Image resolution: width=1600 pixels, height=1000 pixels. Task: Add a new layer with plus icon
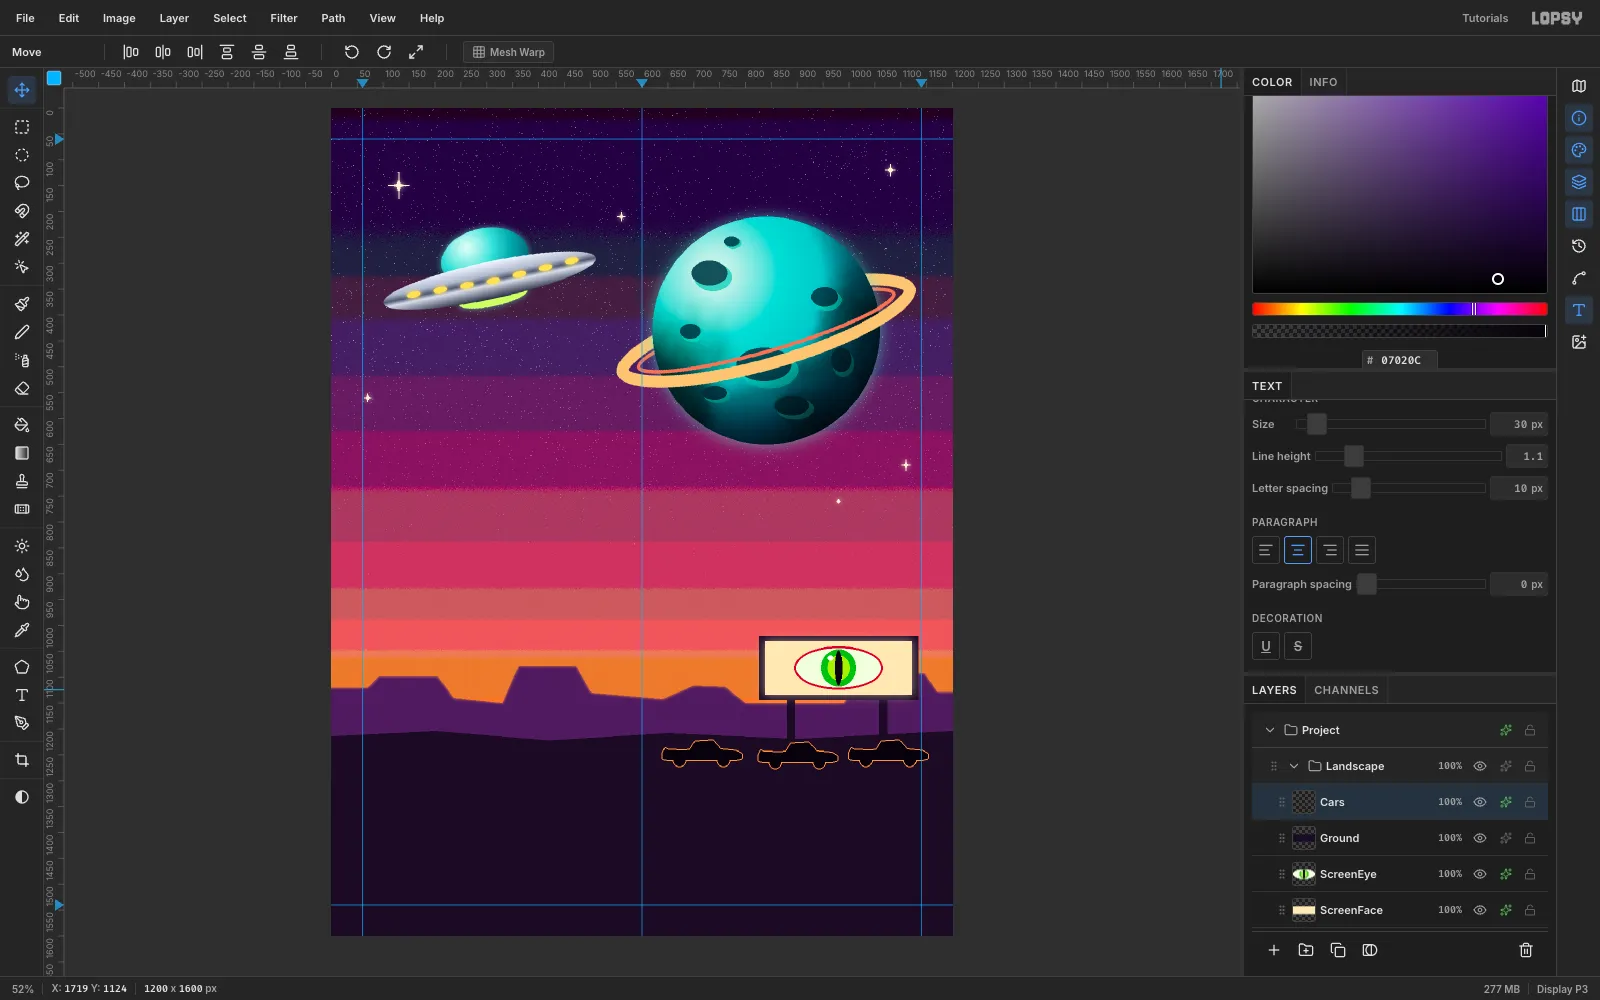point(1274,950)
